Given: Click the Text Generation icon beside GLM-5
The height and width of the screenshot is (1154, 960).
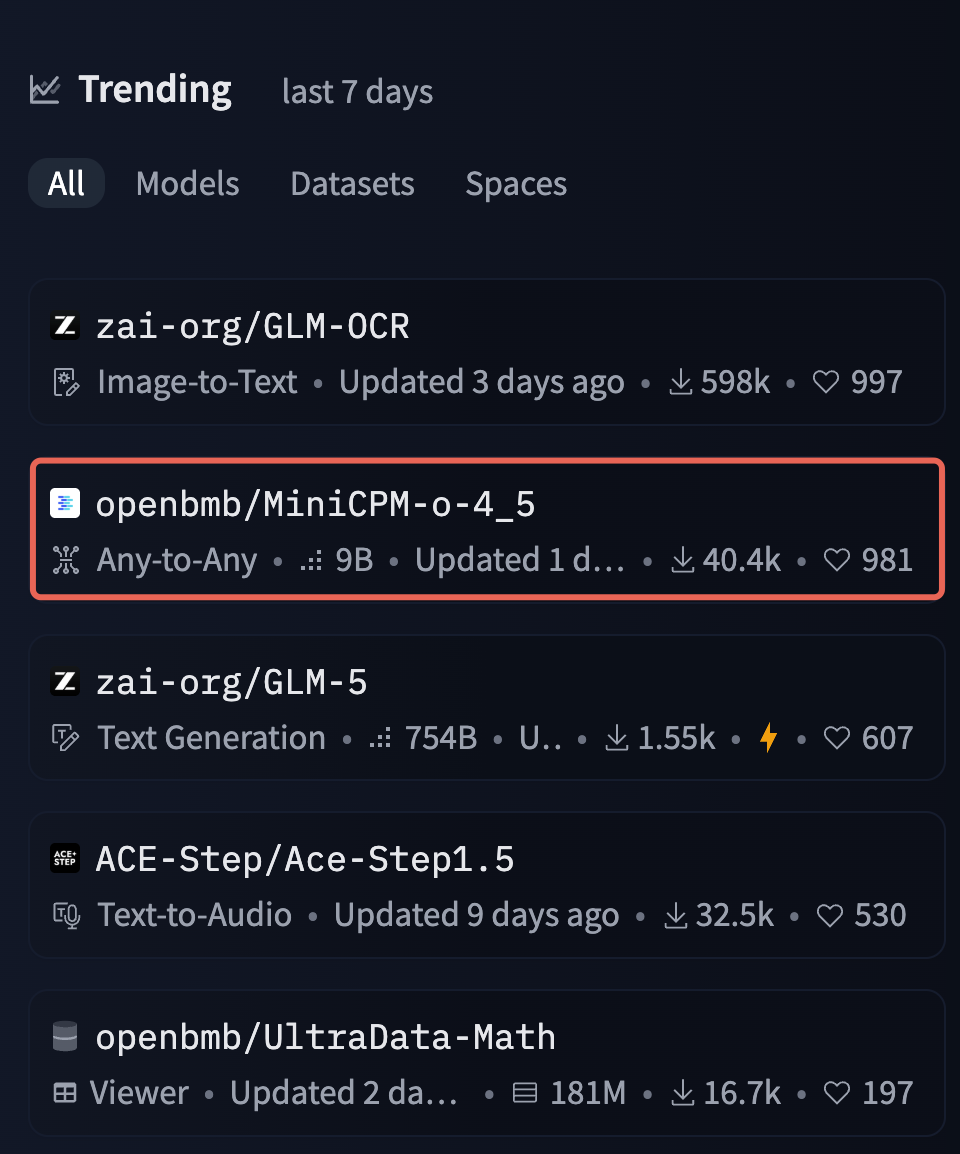Looking at the screenshot, I should pos(64,737).
